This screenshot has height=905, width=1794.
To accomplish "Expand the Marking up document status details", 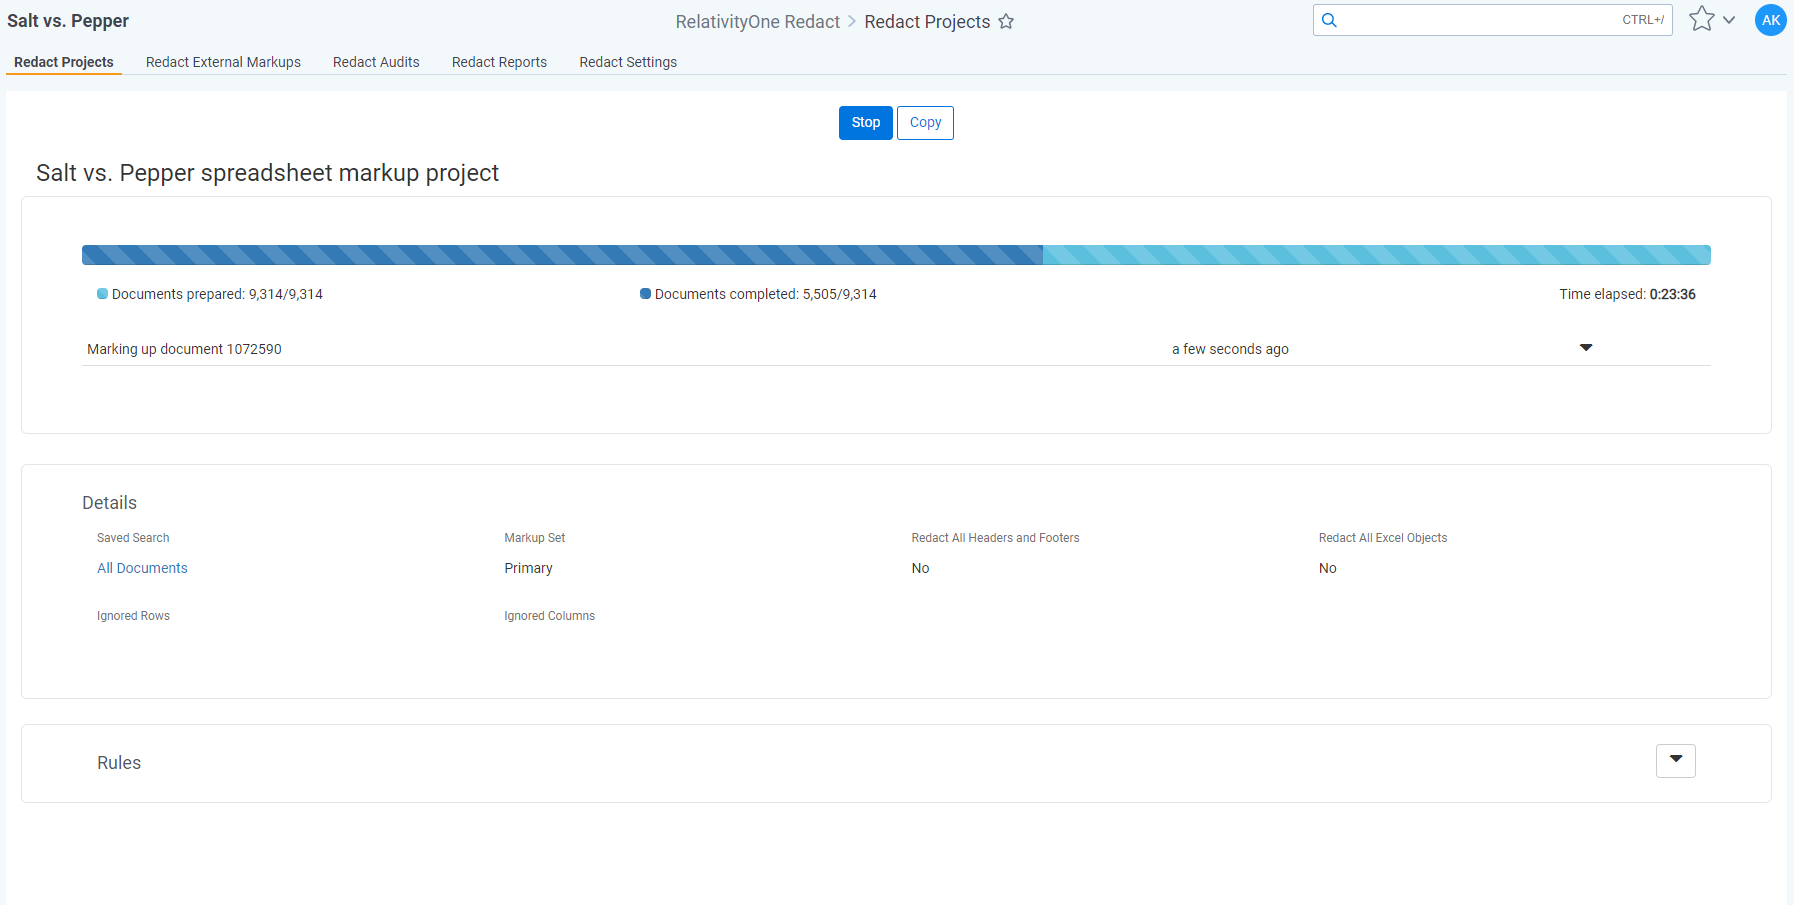I will click(x=1586, y=348).
